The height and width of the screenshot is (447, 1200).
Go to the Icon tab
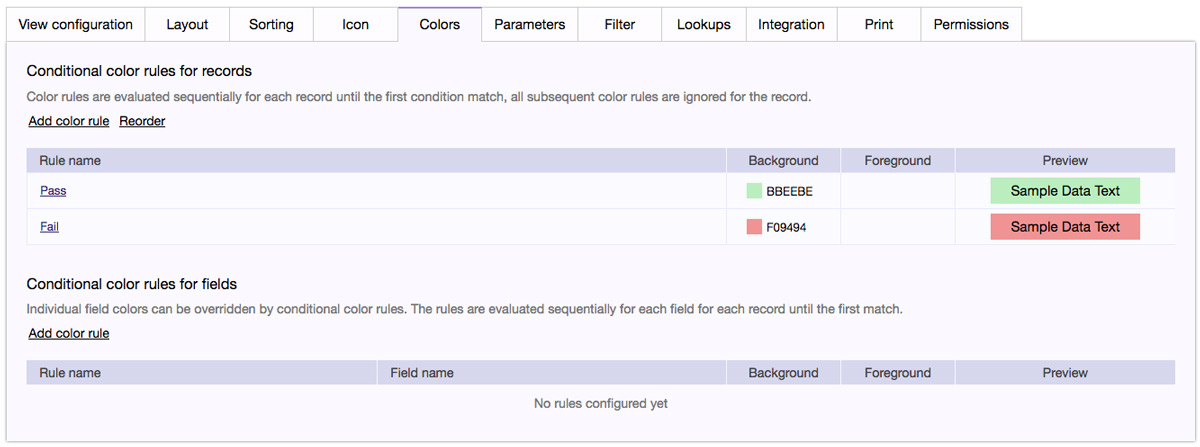point(355,24)
